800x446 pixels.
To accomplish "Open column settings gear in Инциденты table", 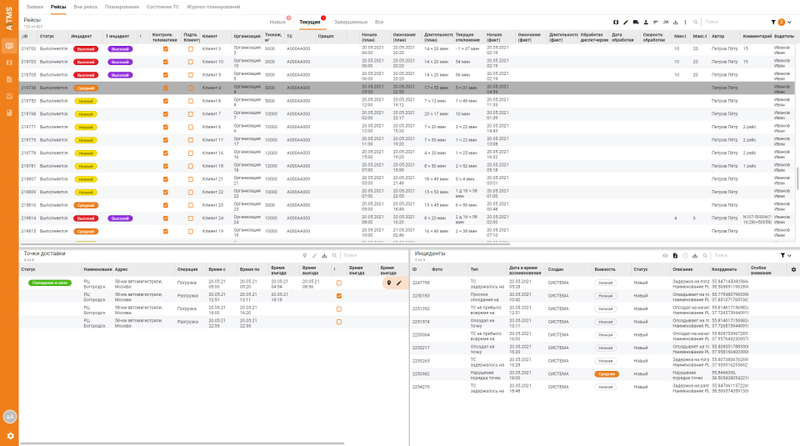I will (x=793, y=269).
